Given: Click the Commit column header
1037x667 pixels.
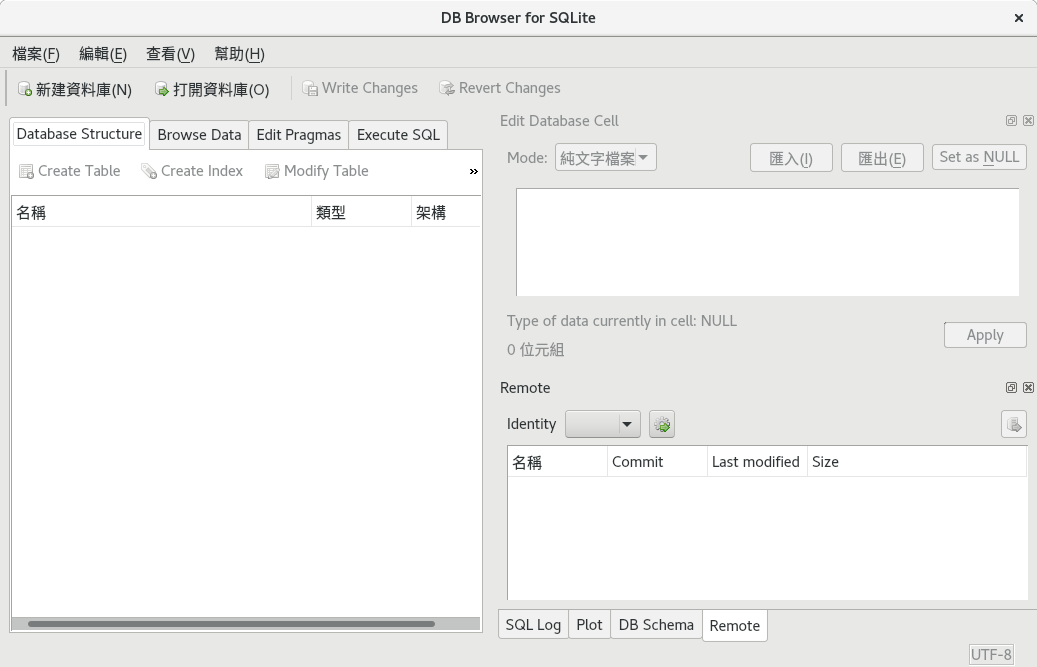Looking at the screenshot, I should [657, 462].
